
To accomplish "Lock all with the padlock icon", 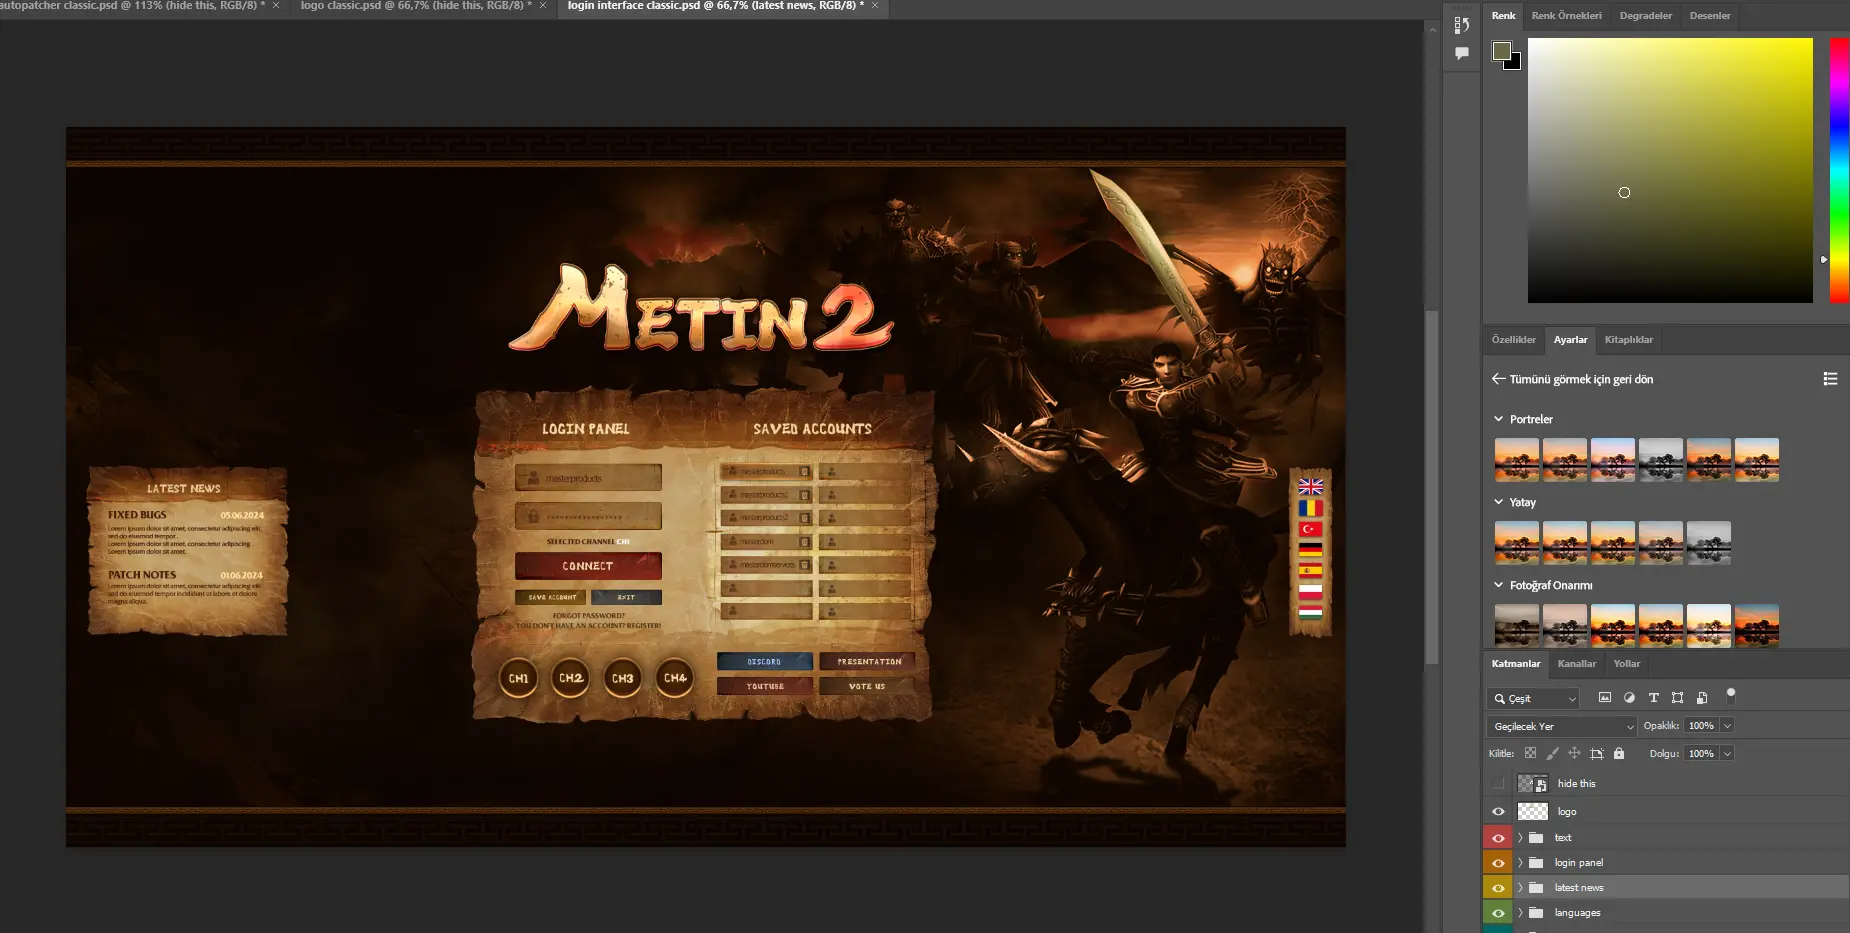I will tap(1619, 753).
